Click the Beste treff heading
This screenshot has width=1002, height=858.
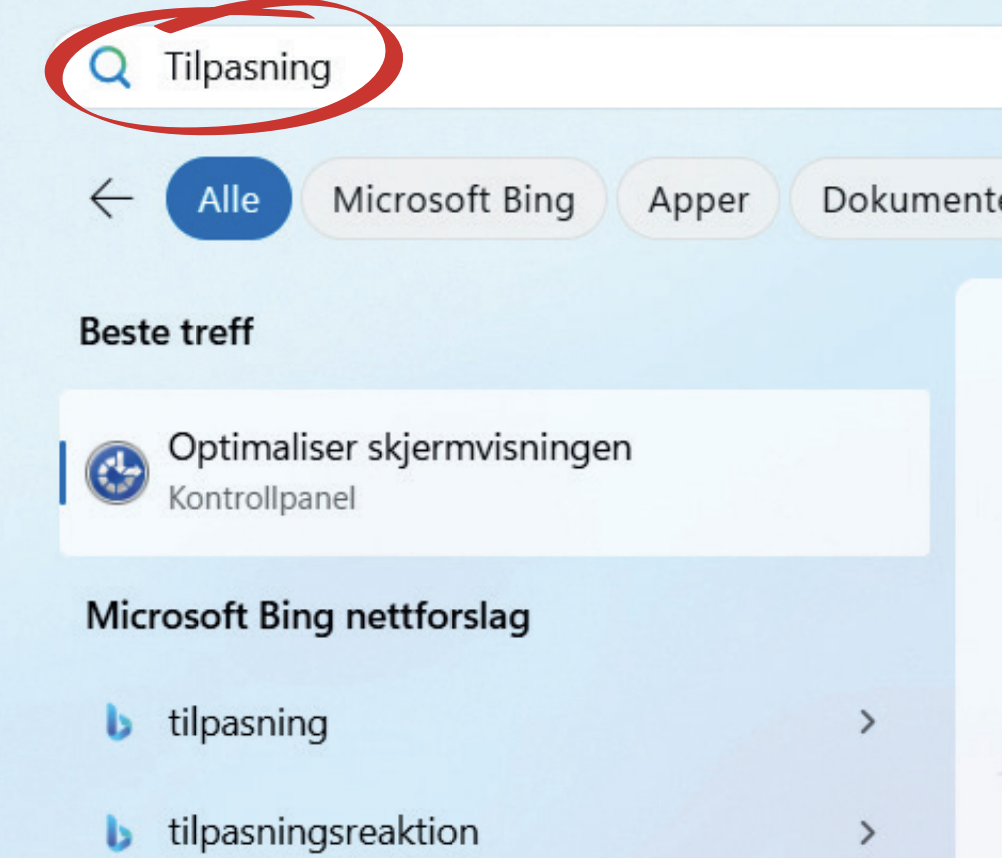click(x=166, y=331)
